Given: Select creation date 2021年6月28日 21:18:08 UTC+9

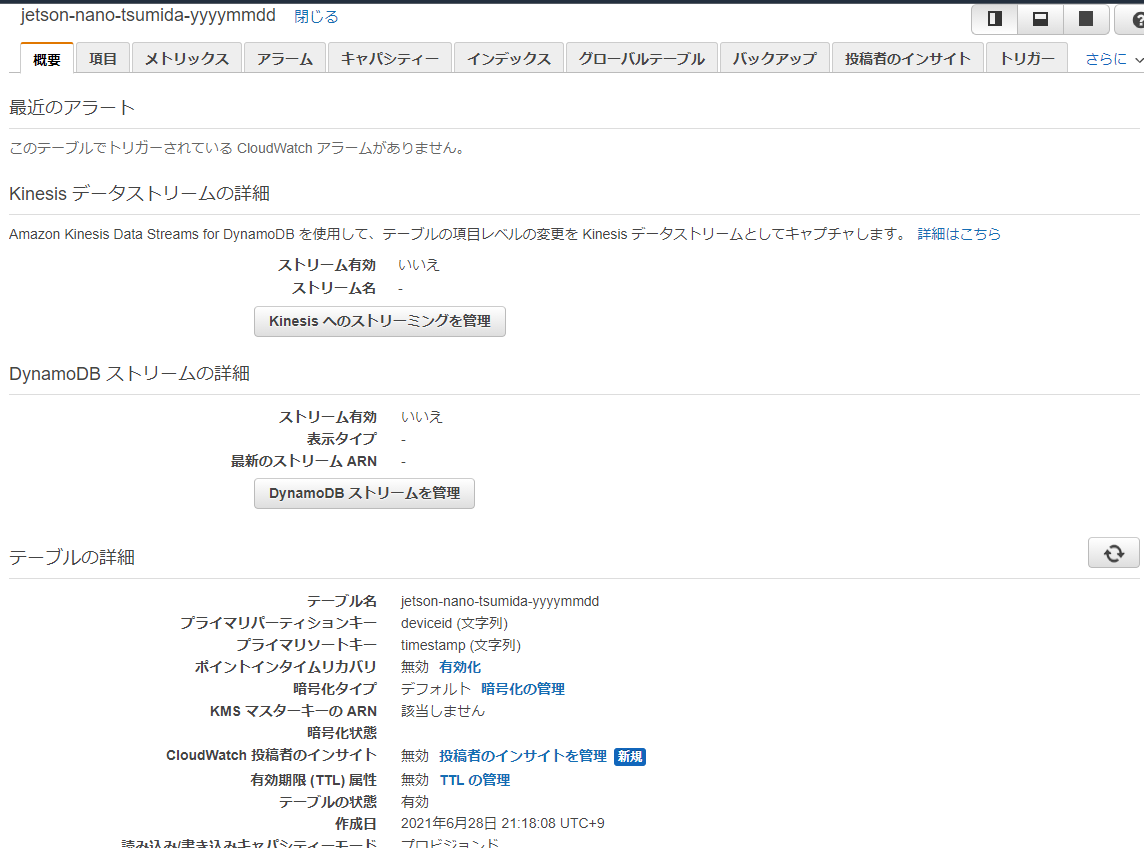Looking at the screenshot, I should click(503, 823).
